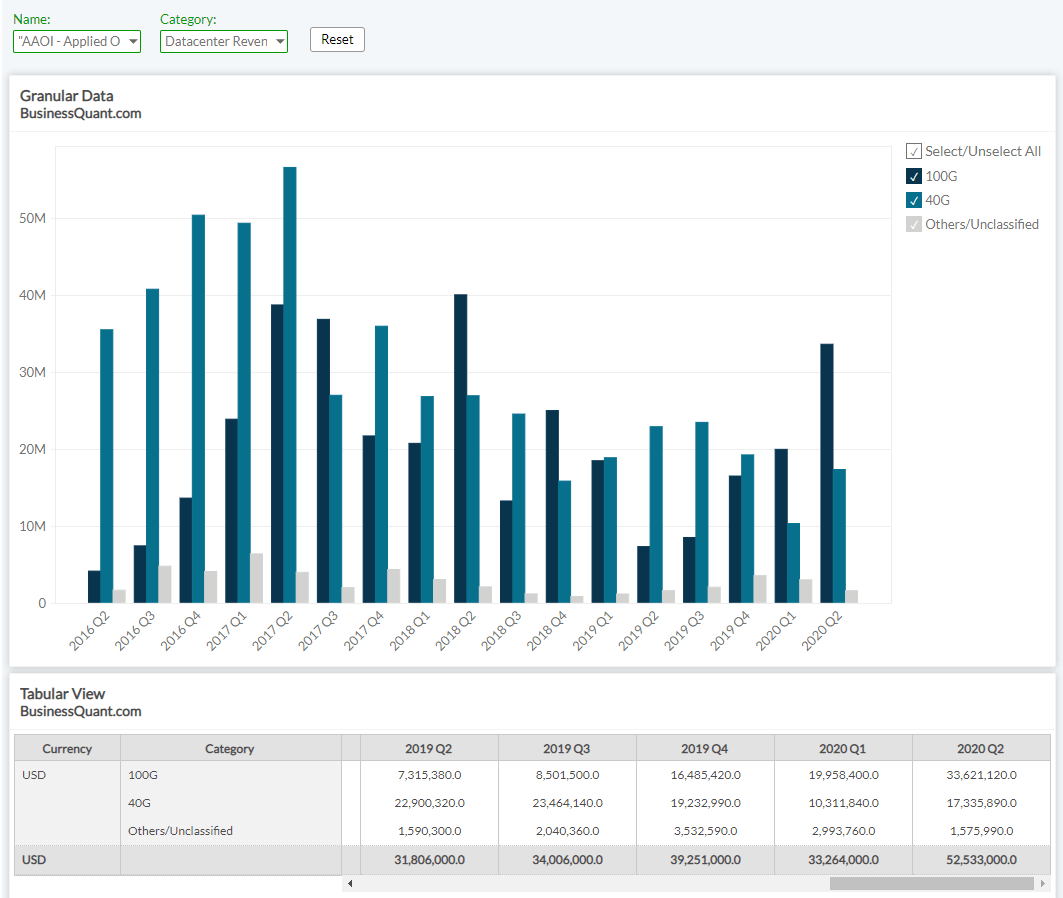The height and width of the screenshot is (898, 1063).
Task: Click the table scrollbar right arrow
Action: pos(1044,884)
